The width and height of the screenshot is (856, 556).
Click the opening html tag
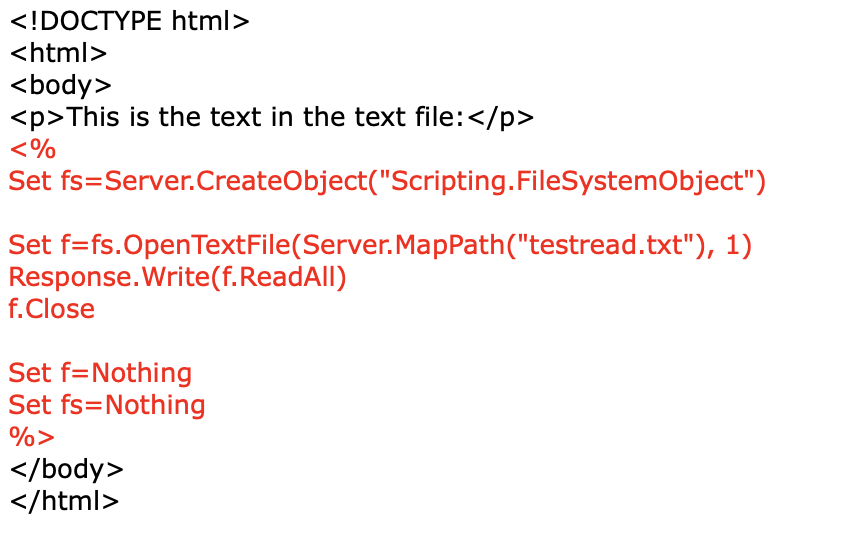point(58,53)
